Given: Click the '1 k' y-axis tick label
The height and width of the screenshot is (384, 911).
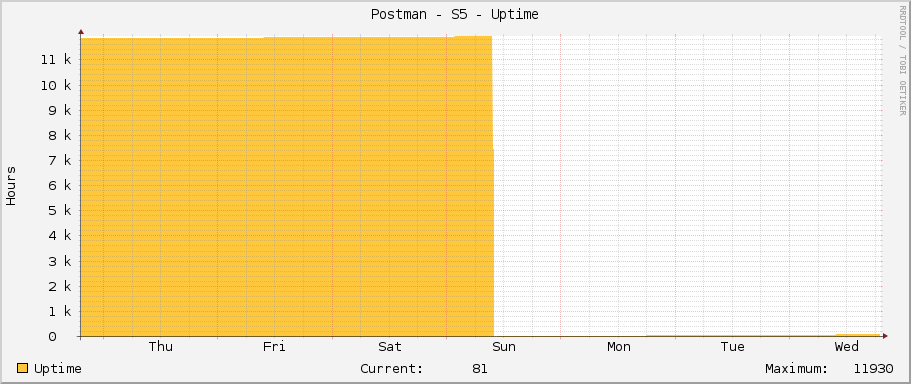Looking at the screenshot, I should click(60, 311).
